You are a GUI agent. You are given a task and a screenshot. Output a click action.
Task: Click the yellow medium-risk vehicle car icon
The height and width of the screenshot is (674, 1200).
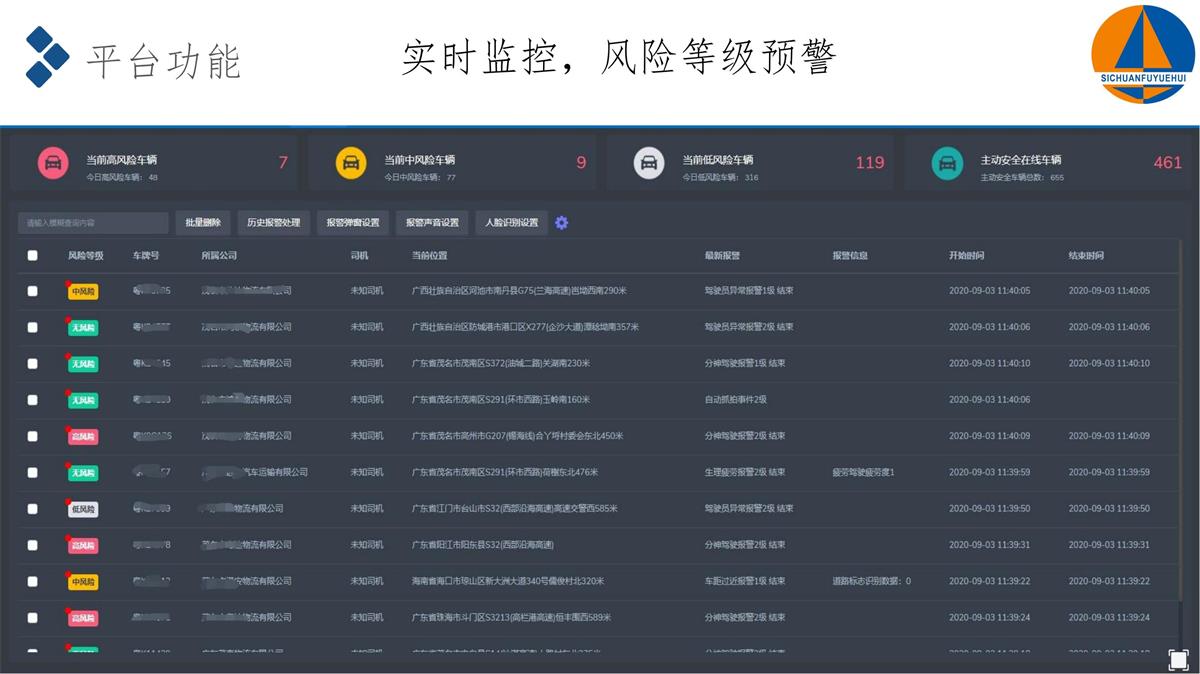click(350, 163)
